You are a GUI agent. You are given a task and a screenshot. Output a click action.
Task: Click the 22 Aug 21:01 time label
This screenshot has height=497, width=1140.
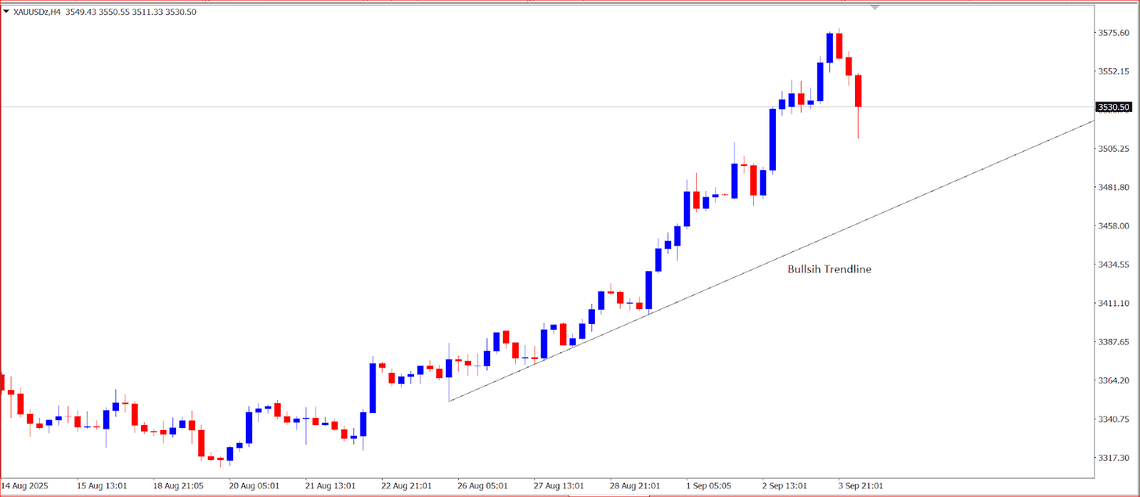407,486
